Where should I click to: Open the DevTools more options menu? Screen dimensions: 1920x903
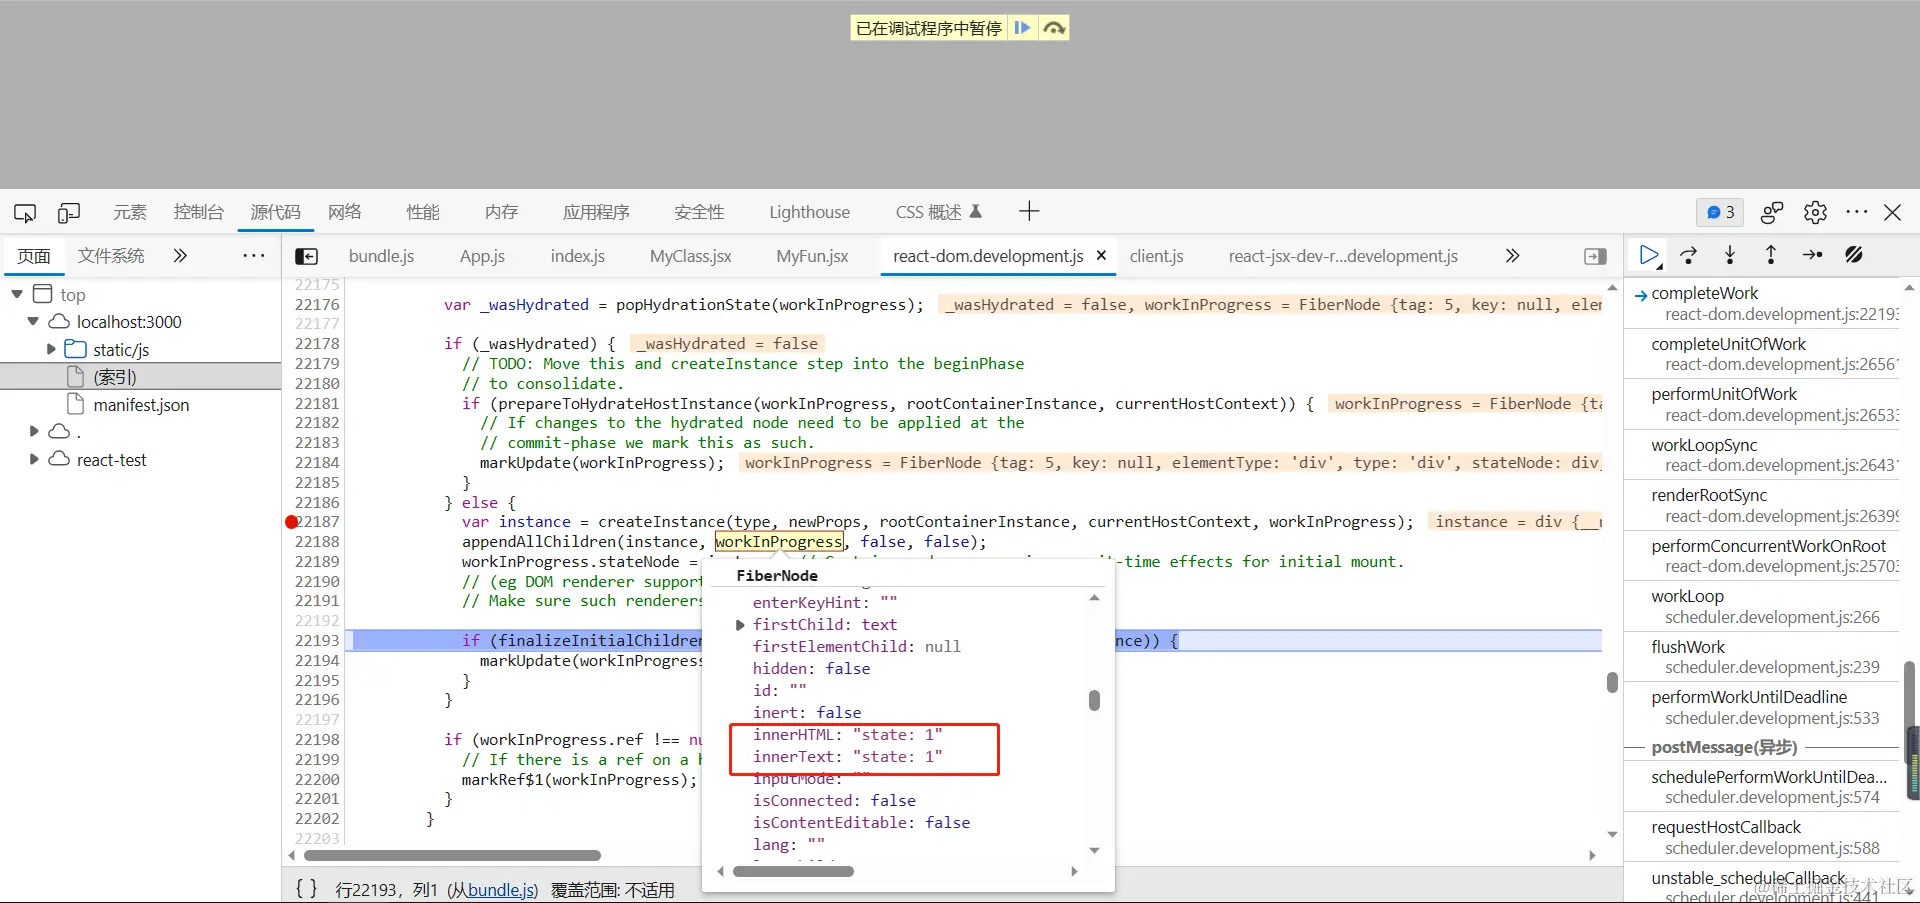[1857, 212]
